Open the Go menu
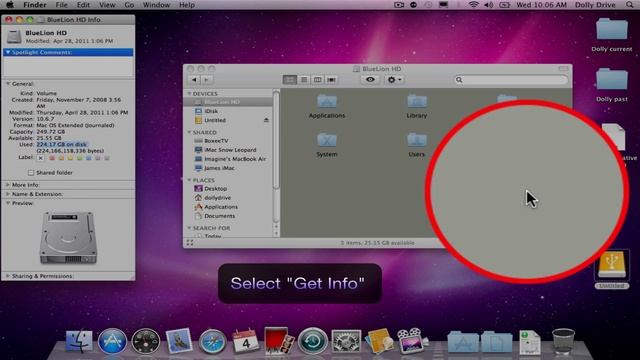This screenshot has height=360, width=640. click(129, 5)
